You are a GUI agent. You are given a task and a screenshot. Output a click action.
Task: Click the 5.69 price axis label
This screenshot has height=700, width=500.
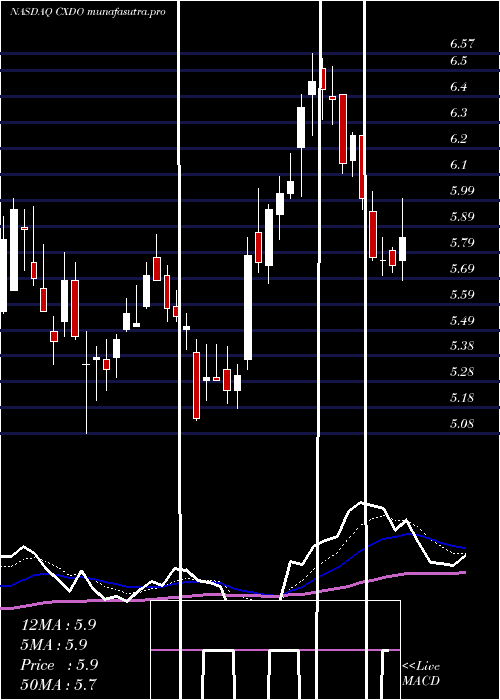pyautogui.click(x=462, y=269)
